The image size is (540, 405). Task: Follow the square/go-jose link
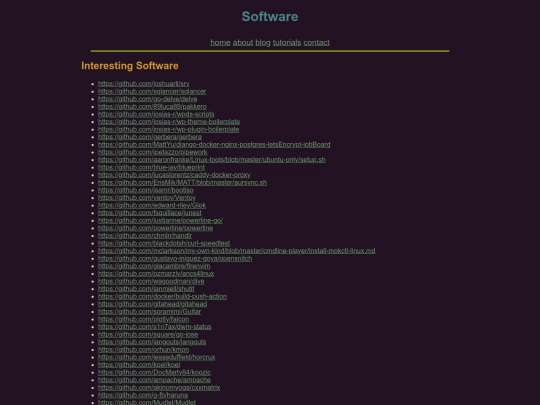coord(148,334)
